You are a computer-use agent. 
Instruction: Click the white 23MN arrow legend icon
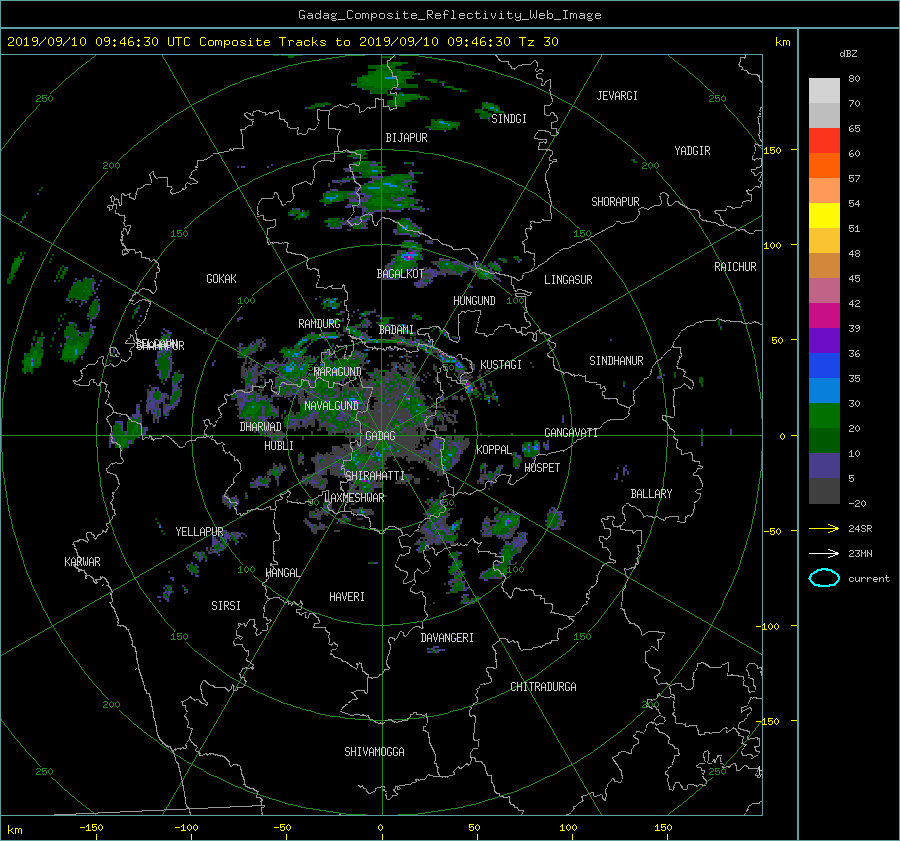click(x=824, y=553)
